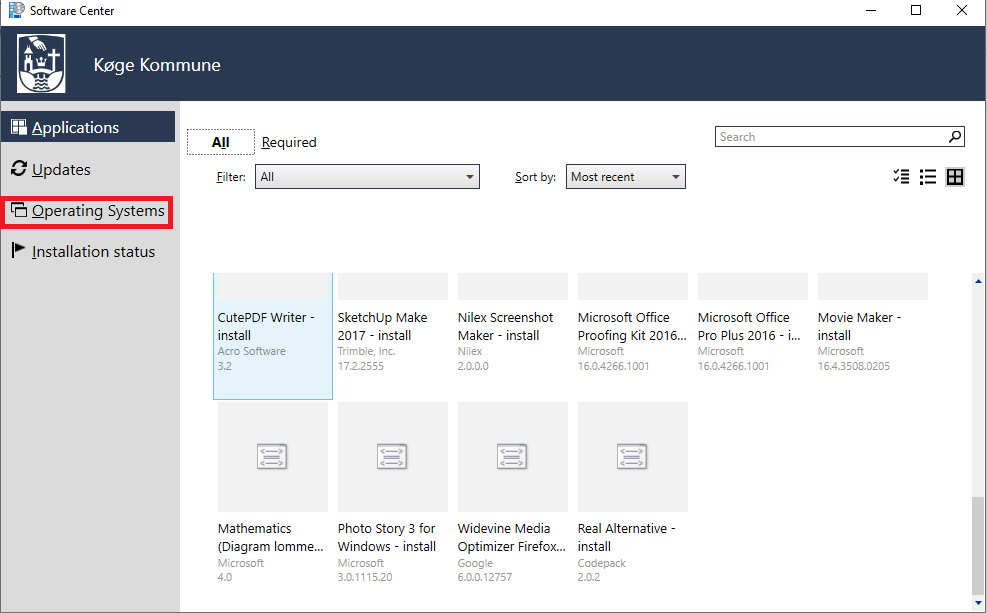Switch to tile view icon
Viewport: 987px width, 613px height.
[x=955, y=177]
